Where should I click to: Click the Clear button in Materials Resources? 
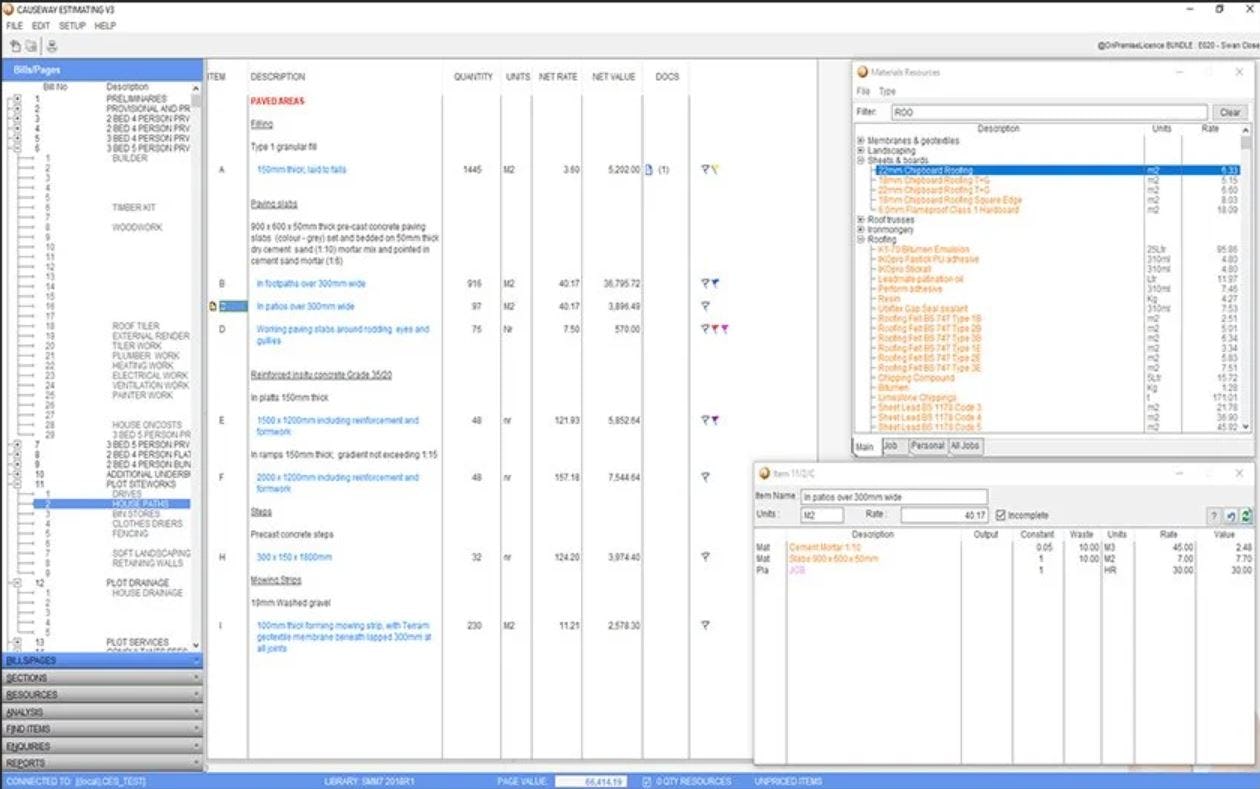pos(1229,111)
